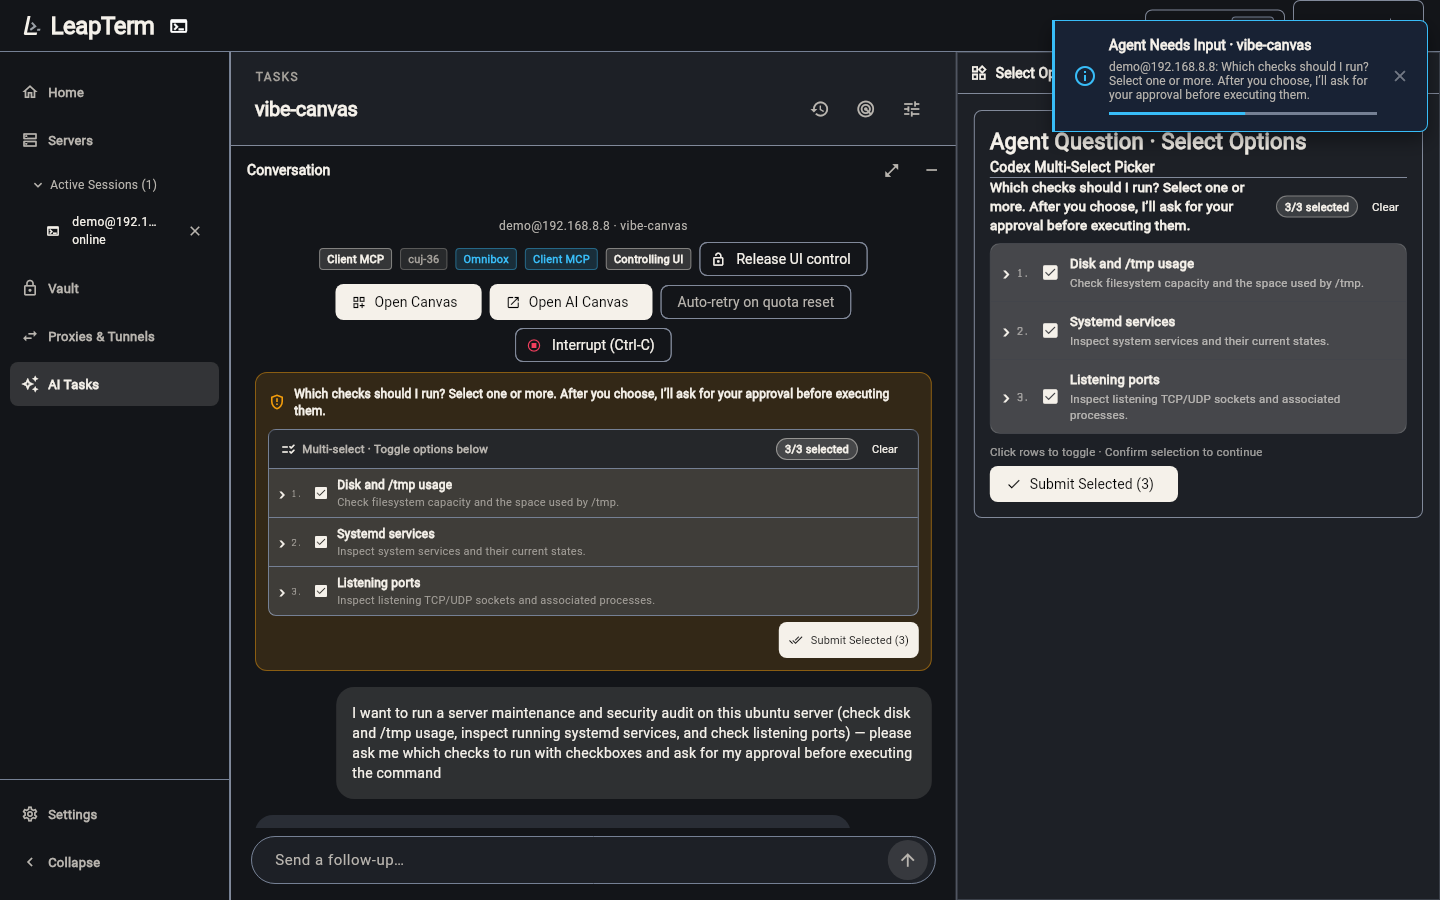Toggle Listening ports in the right panel

pos(1050,397)
